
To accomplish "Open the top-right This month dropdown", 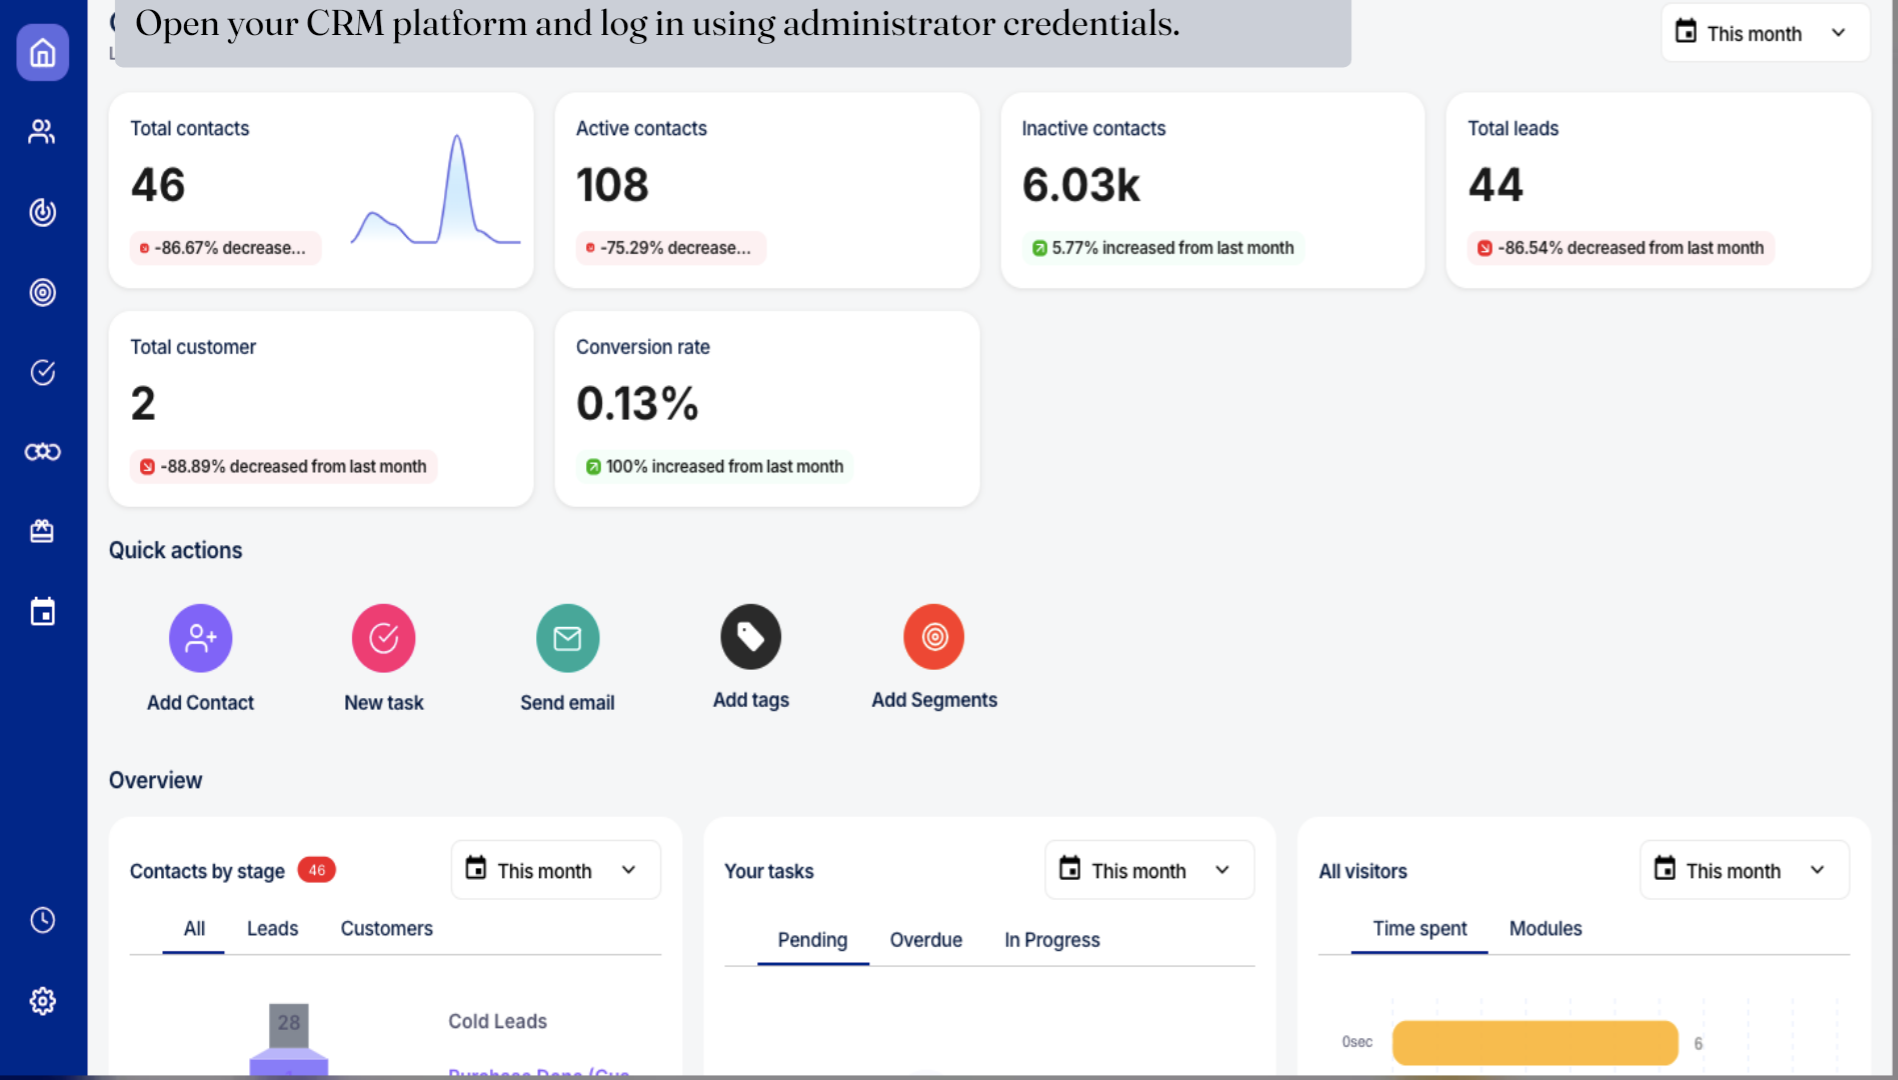I will pos(1764,33).
